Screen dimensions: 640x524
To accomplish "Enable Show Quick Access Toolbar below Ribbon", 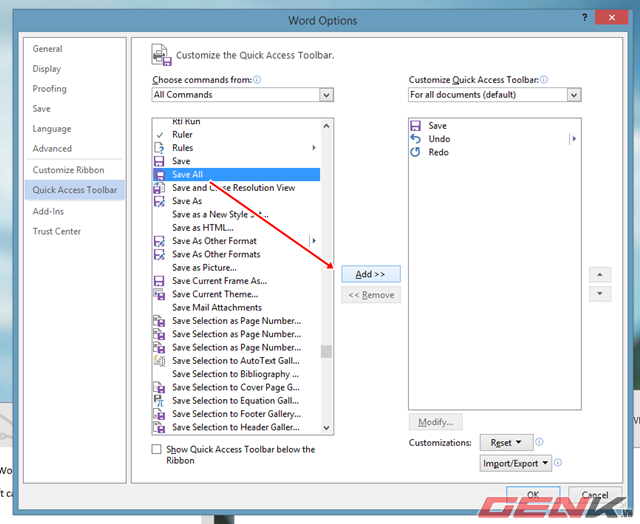I will 156,450.
